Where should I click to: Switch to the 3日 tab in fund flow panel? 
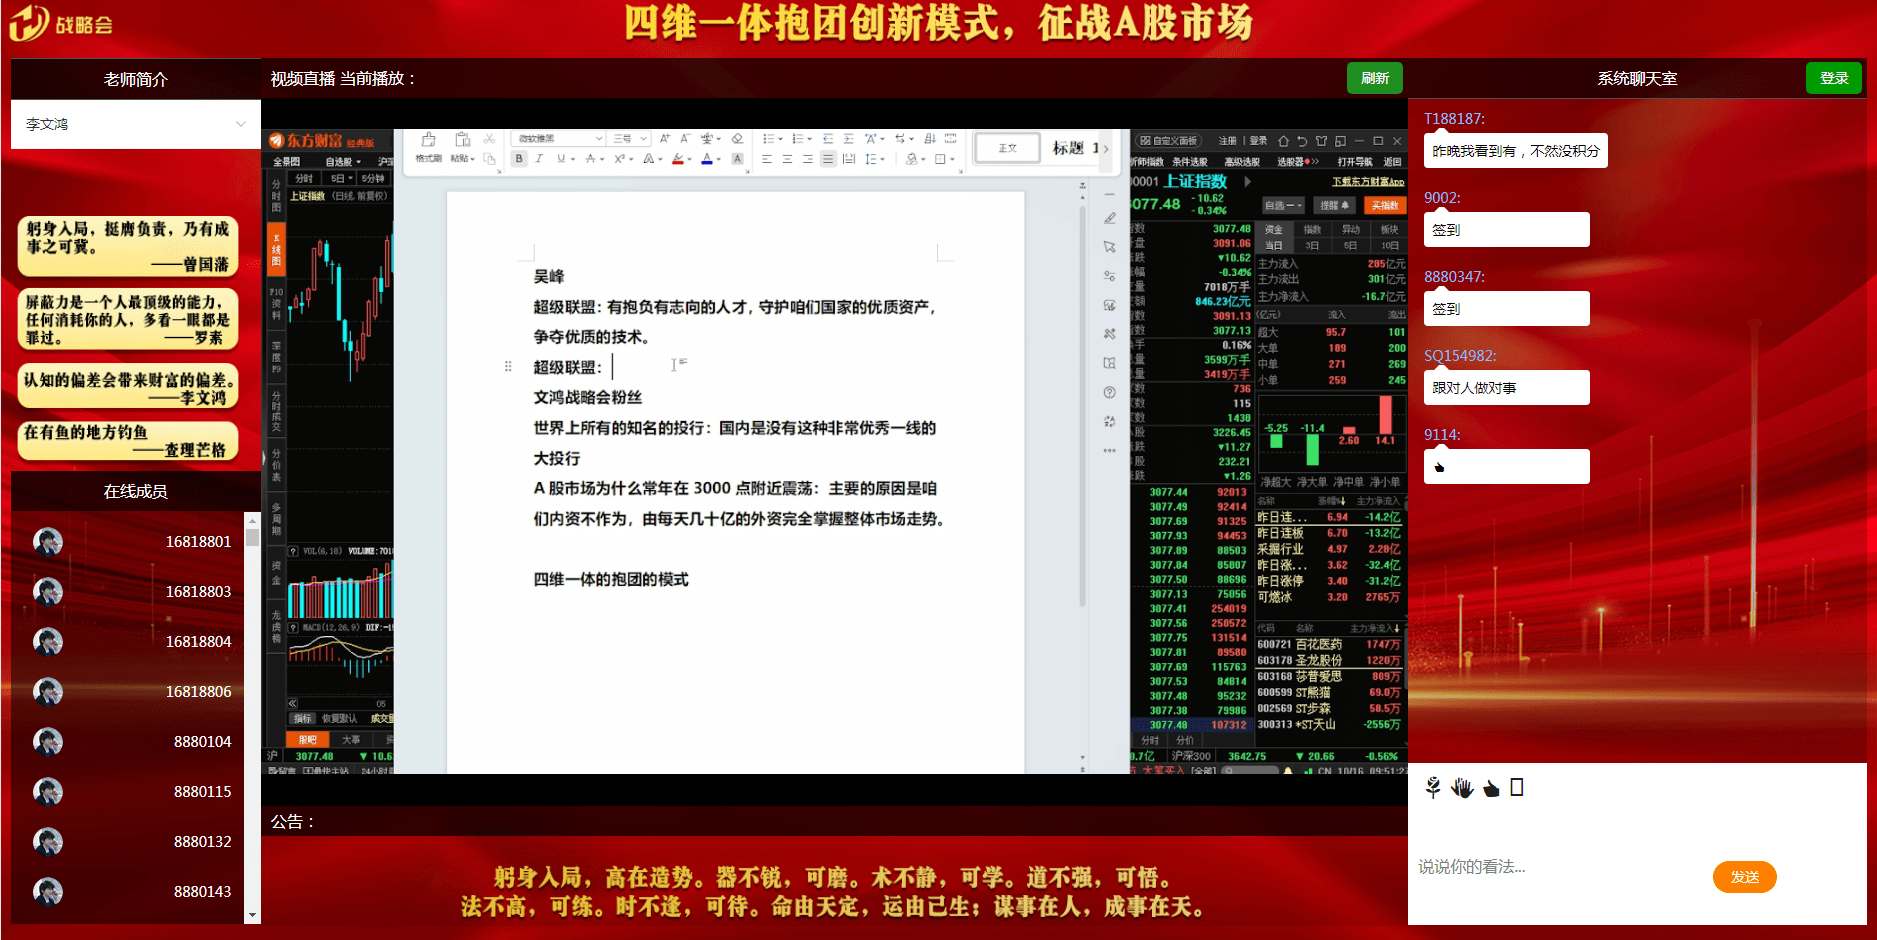(x=1312, y=247)
